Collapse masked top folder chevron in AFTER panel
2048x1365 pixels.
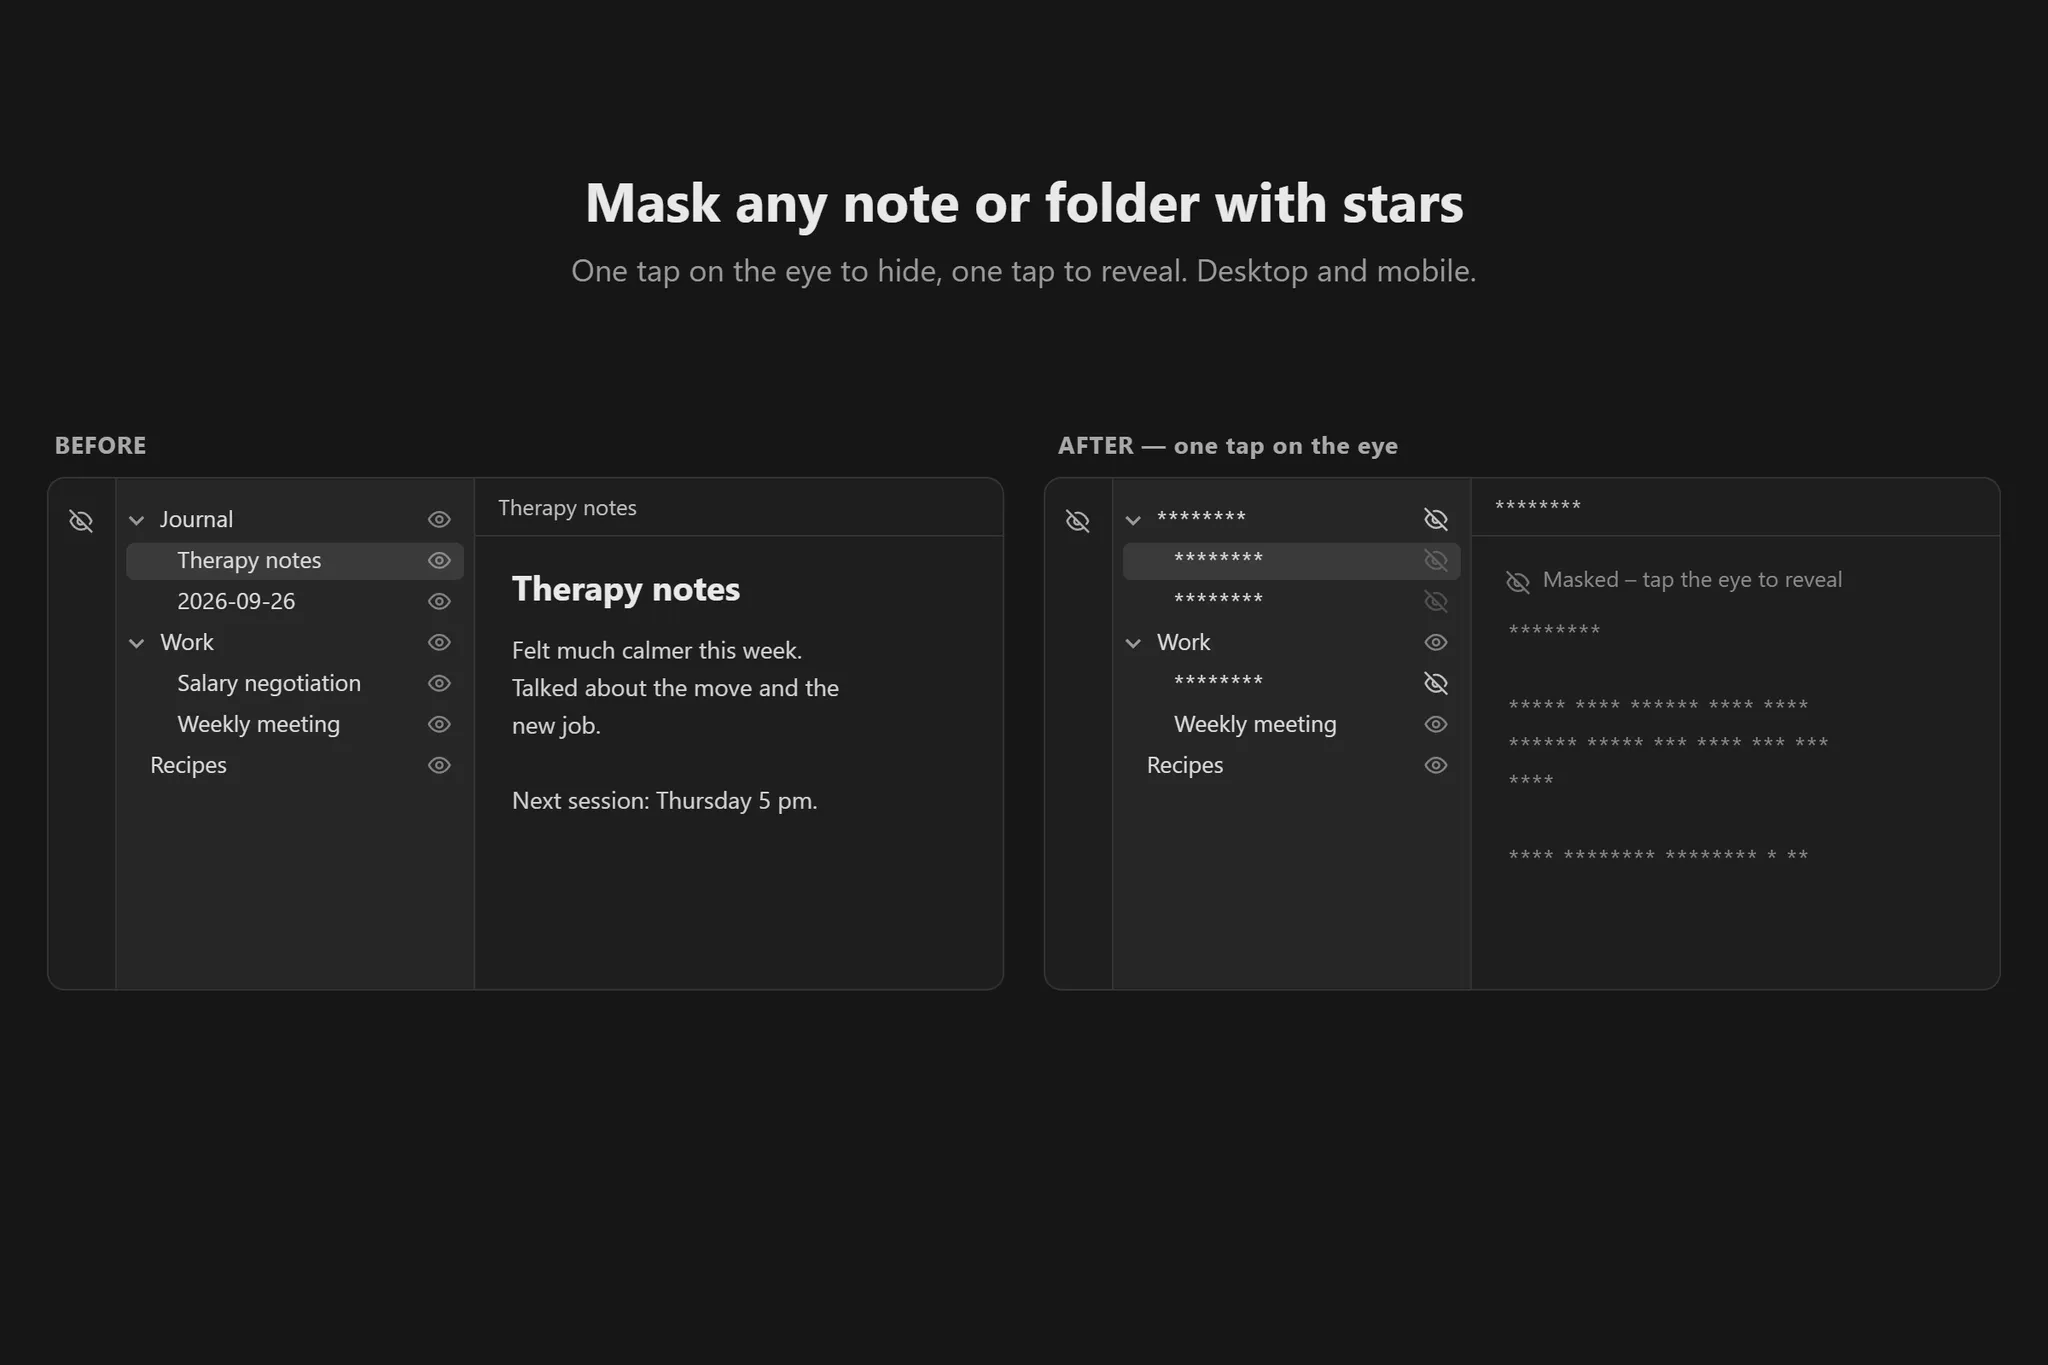pos(1133,520)
